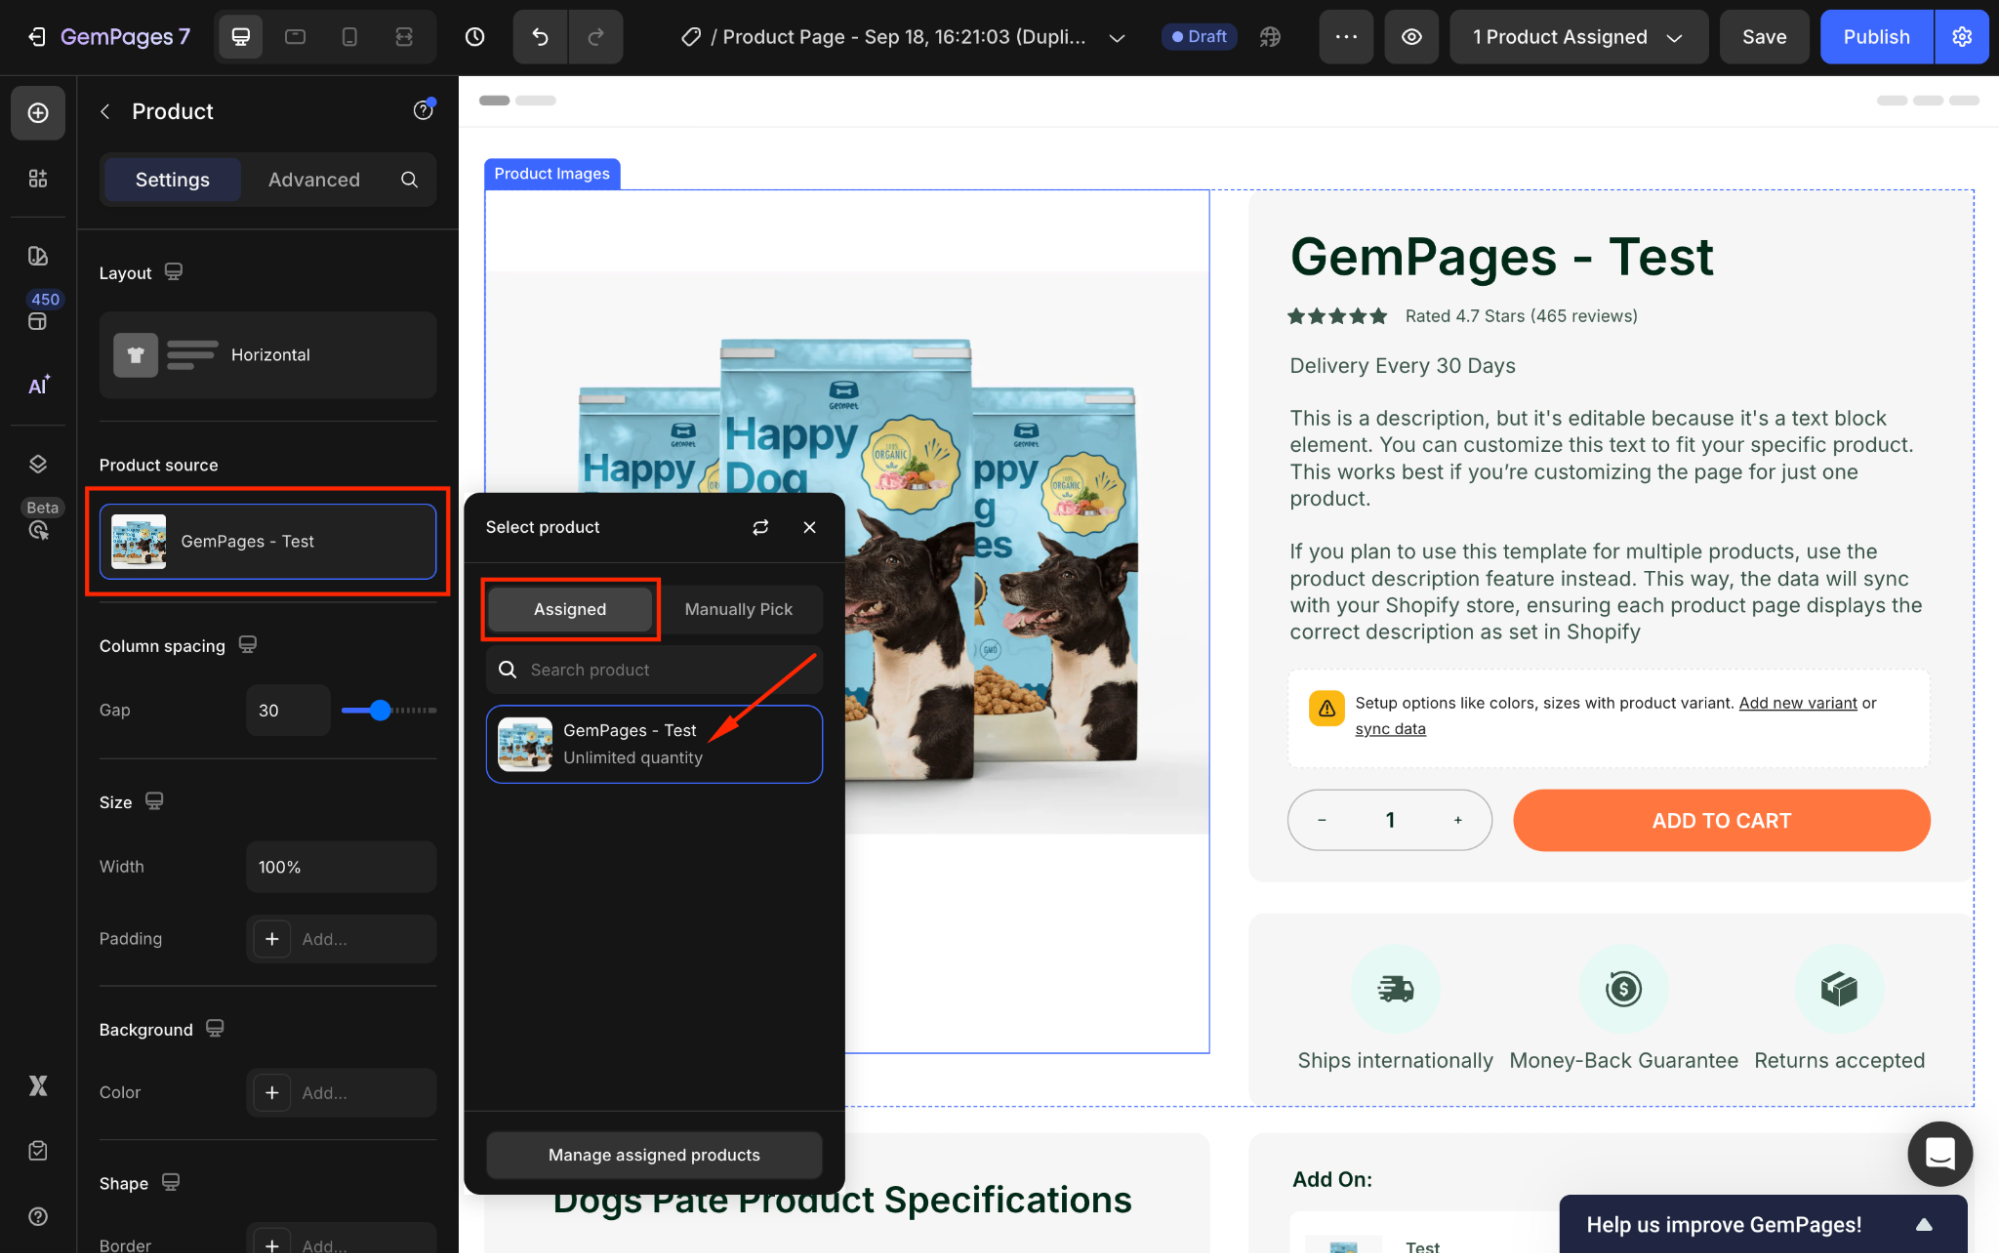The width and height of the screenshot is (1999, 1254).
Task: Open the AI assistant sidebar icon
Action: coord(38,386)
